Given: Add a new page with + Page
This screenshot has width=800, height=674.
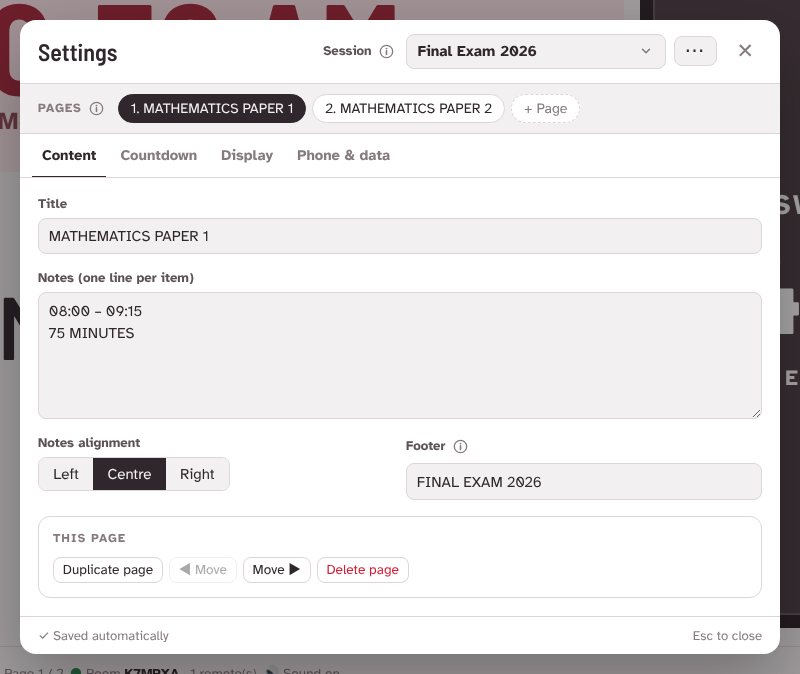Looking at the screenshot, I should tap(545, 109).
